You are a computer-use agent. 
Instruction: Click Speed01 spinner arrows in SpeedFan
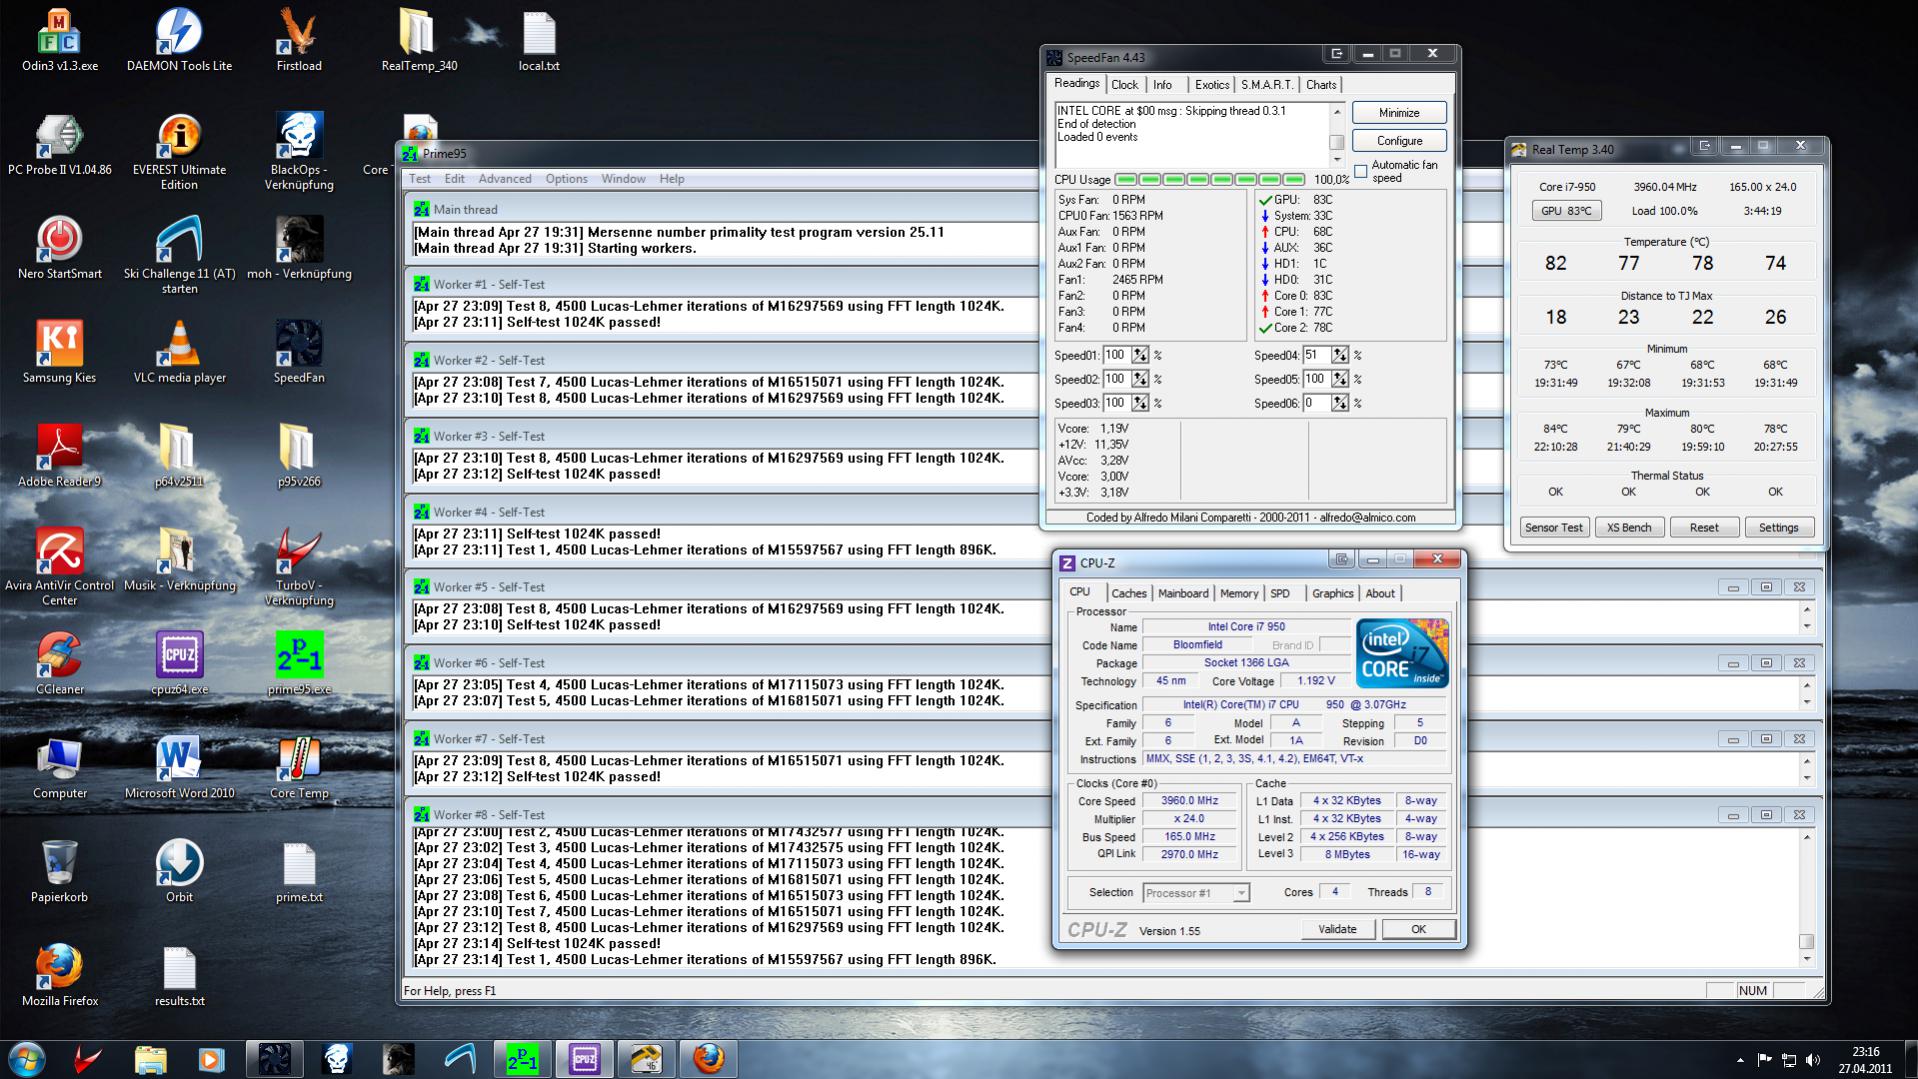coord(1140,355)
